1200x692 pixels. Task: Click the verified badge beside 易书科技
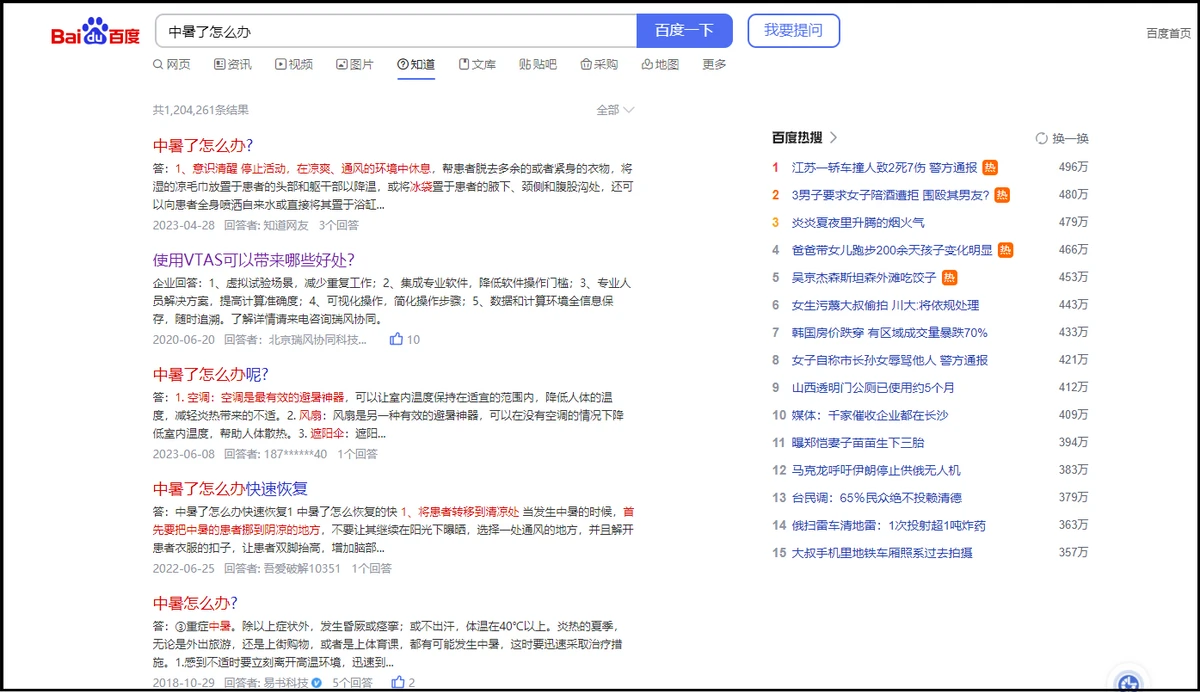click(316, 683)
